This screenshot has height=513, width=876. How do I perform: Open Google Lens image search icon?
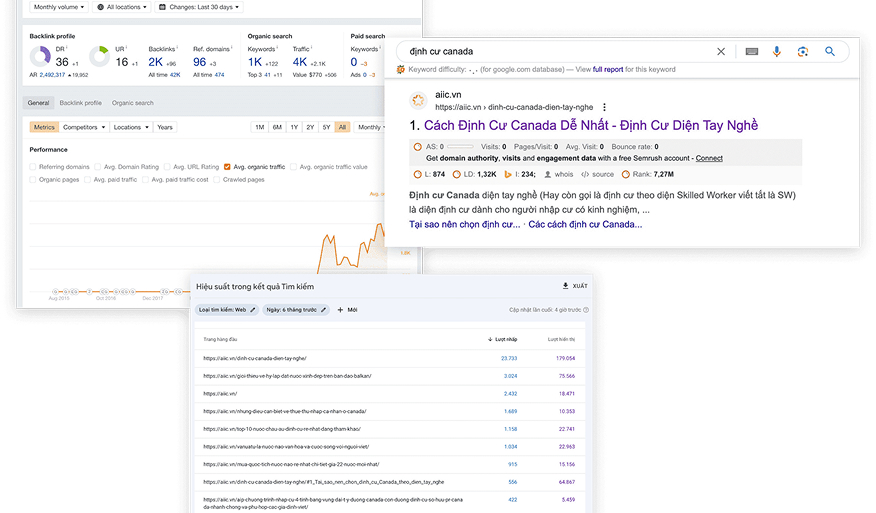point(803,51)
